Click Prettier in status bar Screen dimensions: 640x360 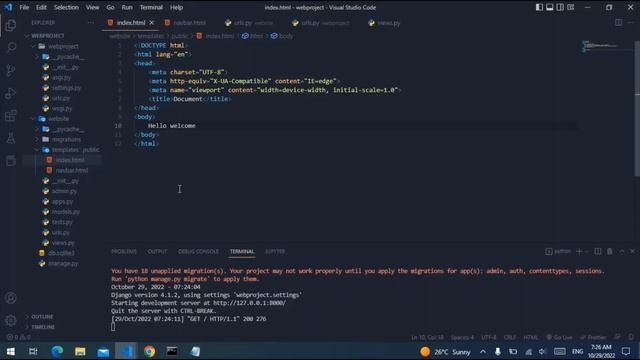pos(593,337)
